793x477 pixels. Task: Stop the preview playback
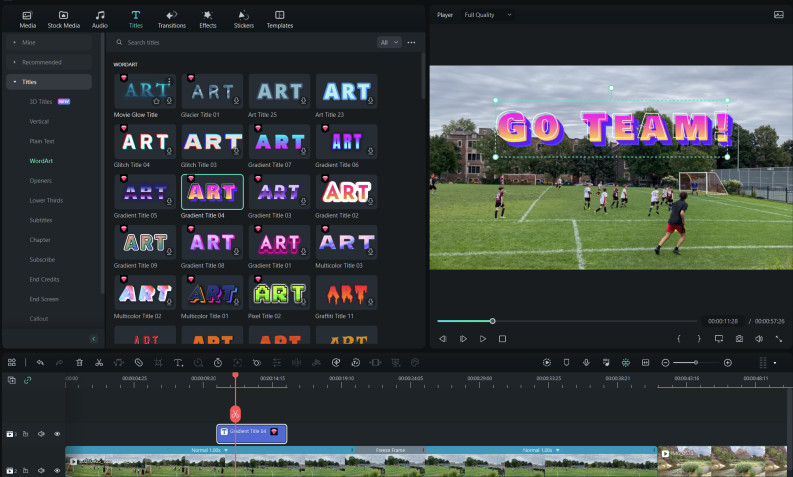tap(502, 339)
